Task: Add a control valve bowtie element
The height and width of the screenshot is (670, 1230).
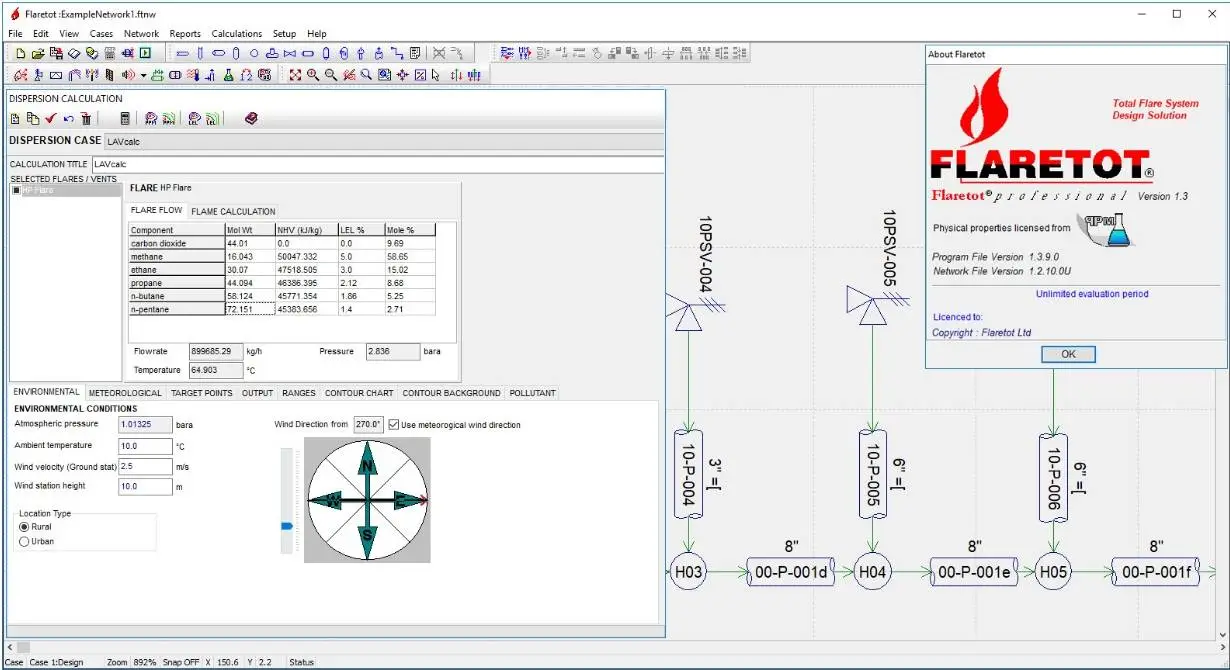Action: (290, 53)
